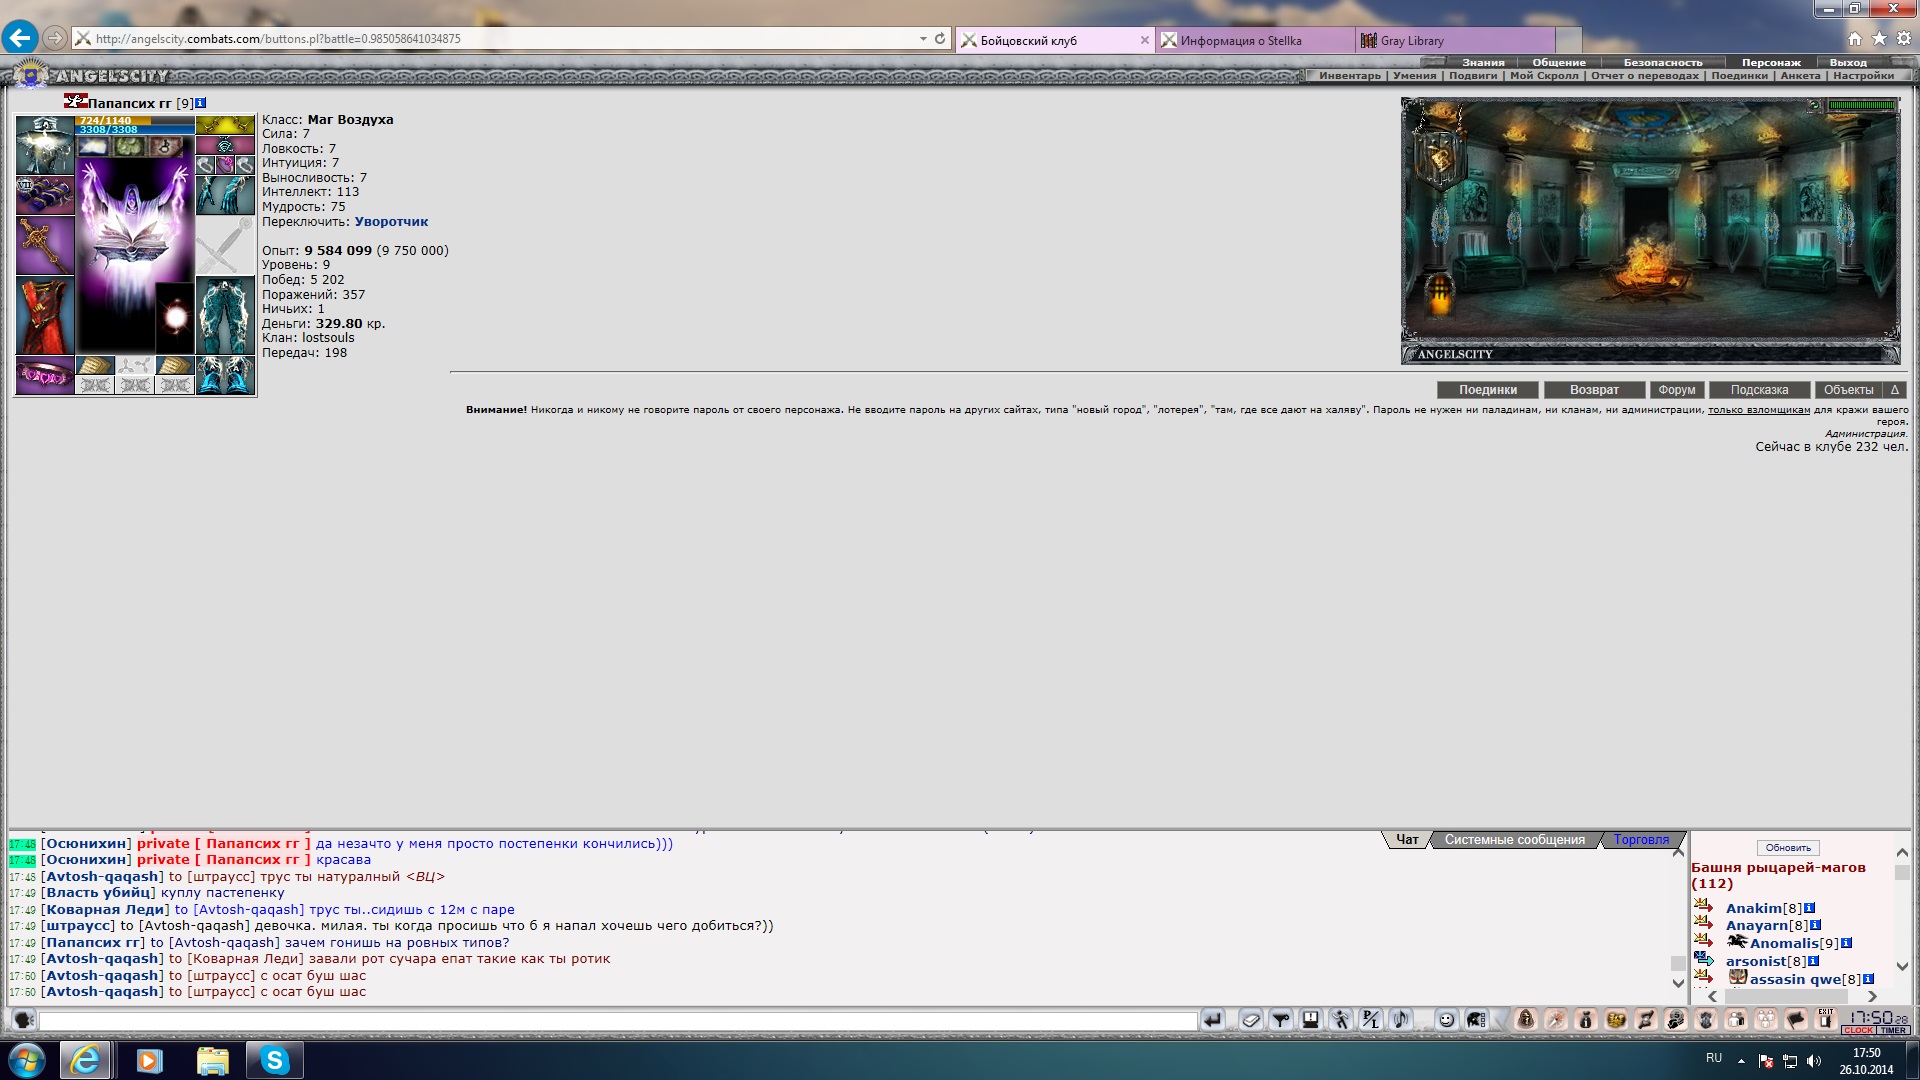This screenshot has height=1080, width=1920.
Task: Switch to TIMER mode
Action: pos(1893,1030)
